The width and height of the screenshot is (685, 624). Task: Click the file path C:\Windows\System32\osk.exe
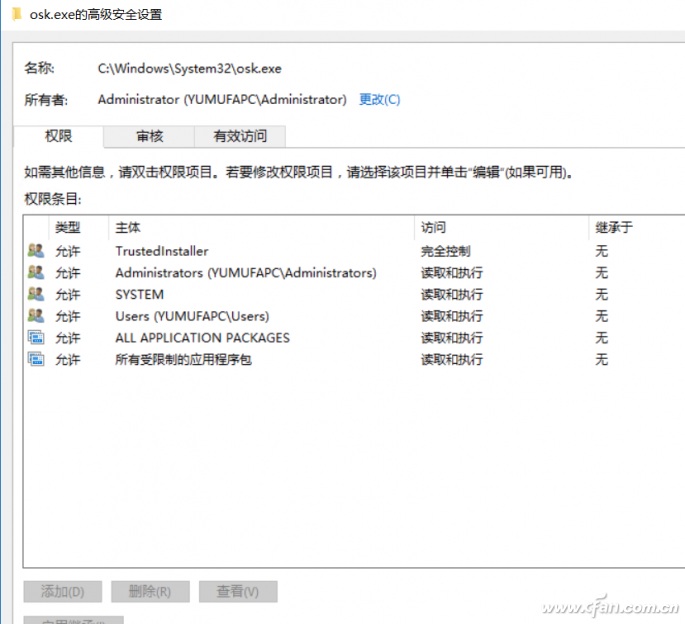190,69
